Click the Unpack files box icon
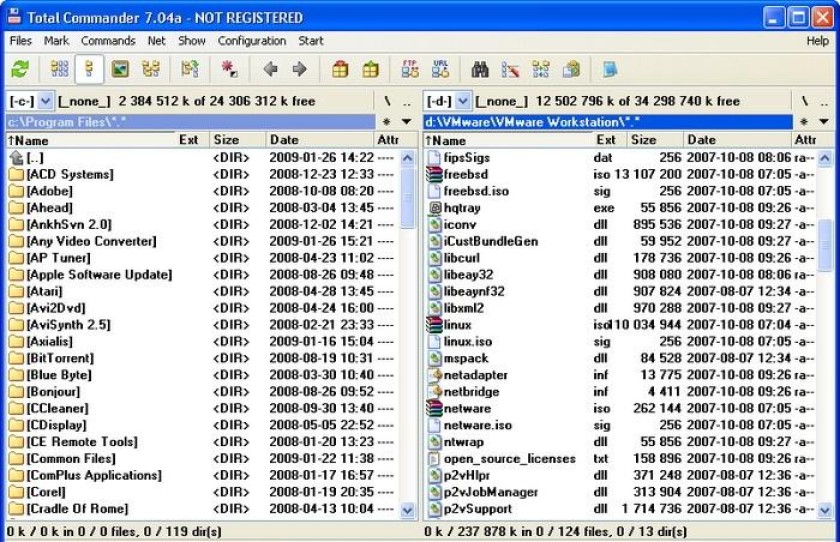Screen dimensions: 840x542 [x=370, y=69]
